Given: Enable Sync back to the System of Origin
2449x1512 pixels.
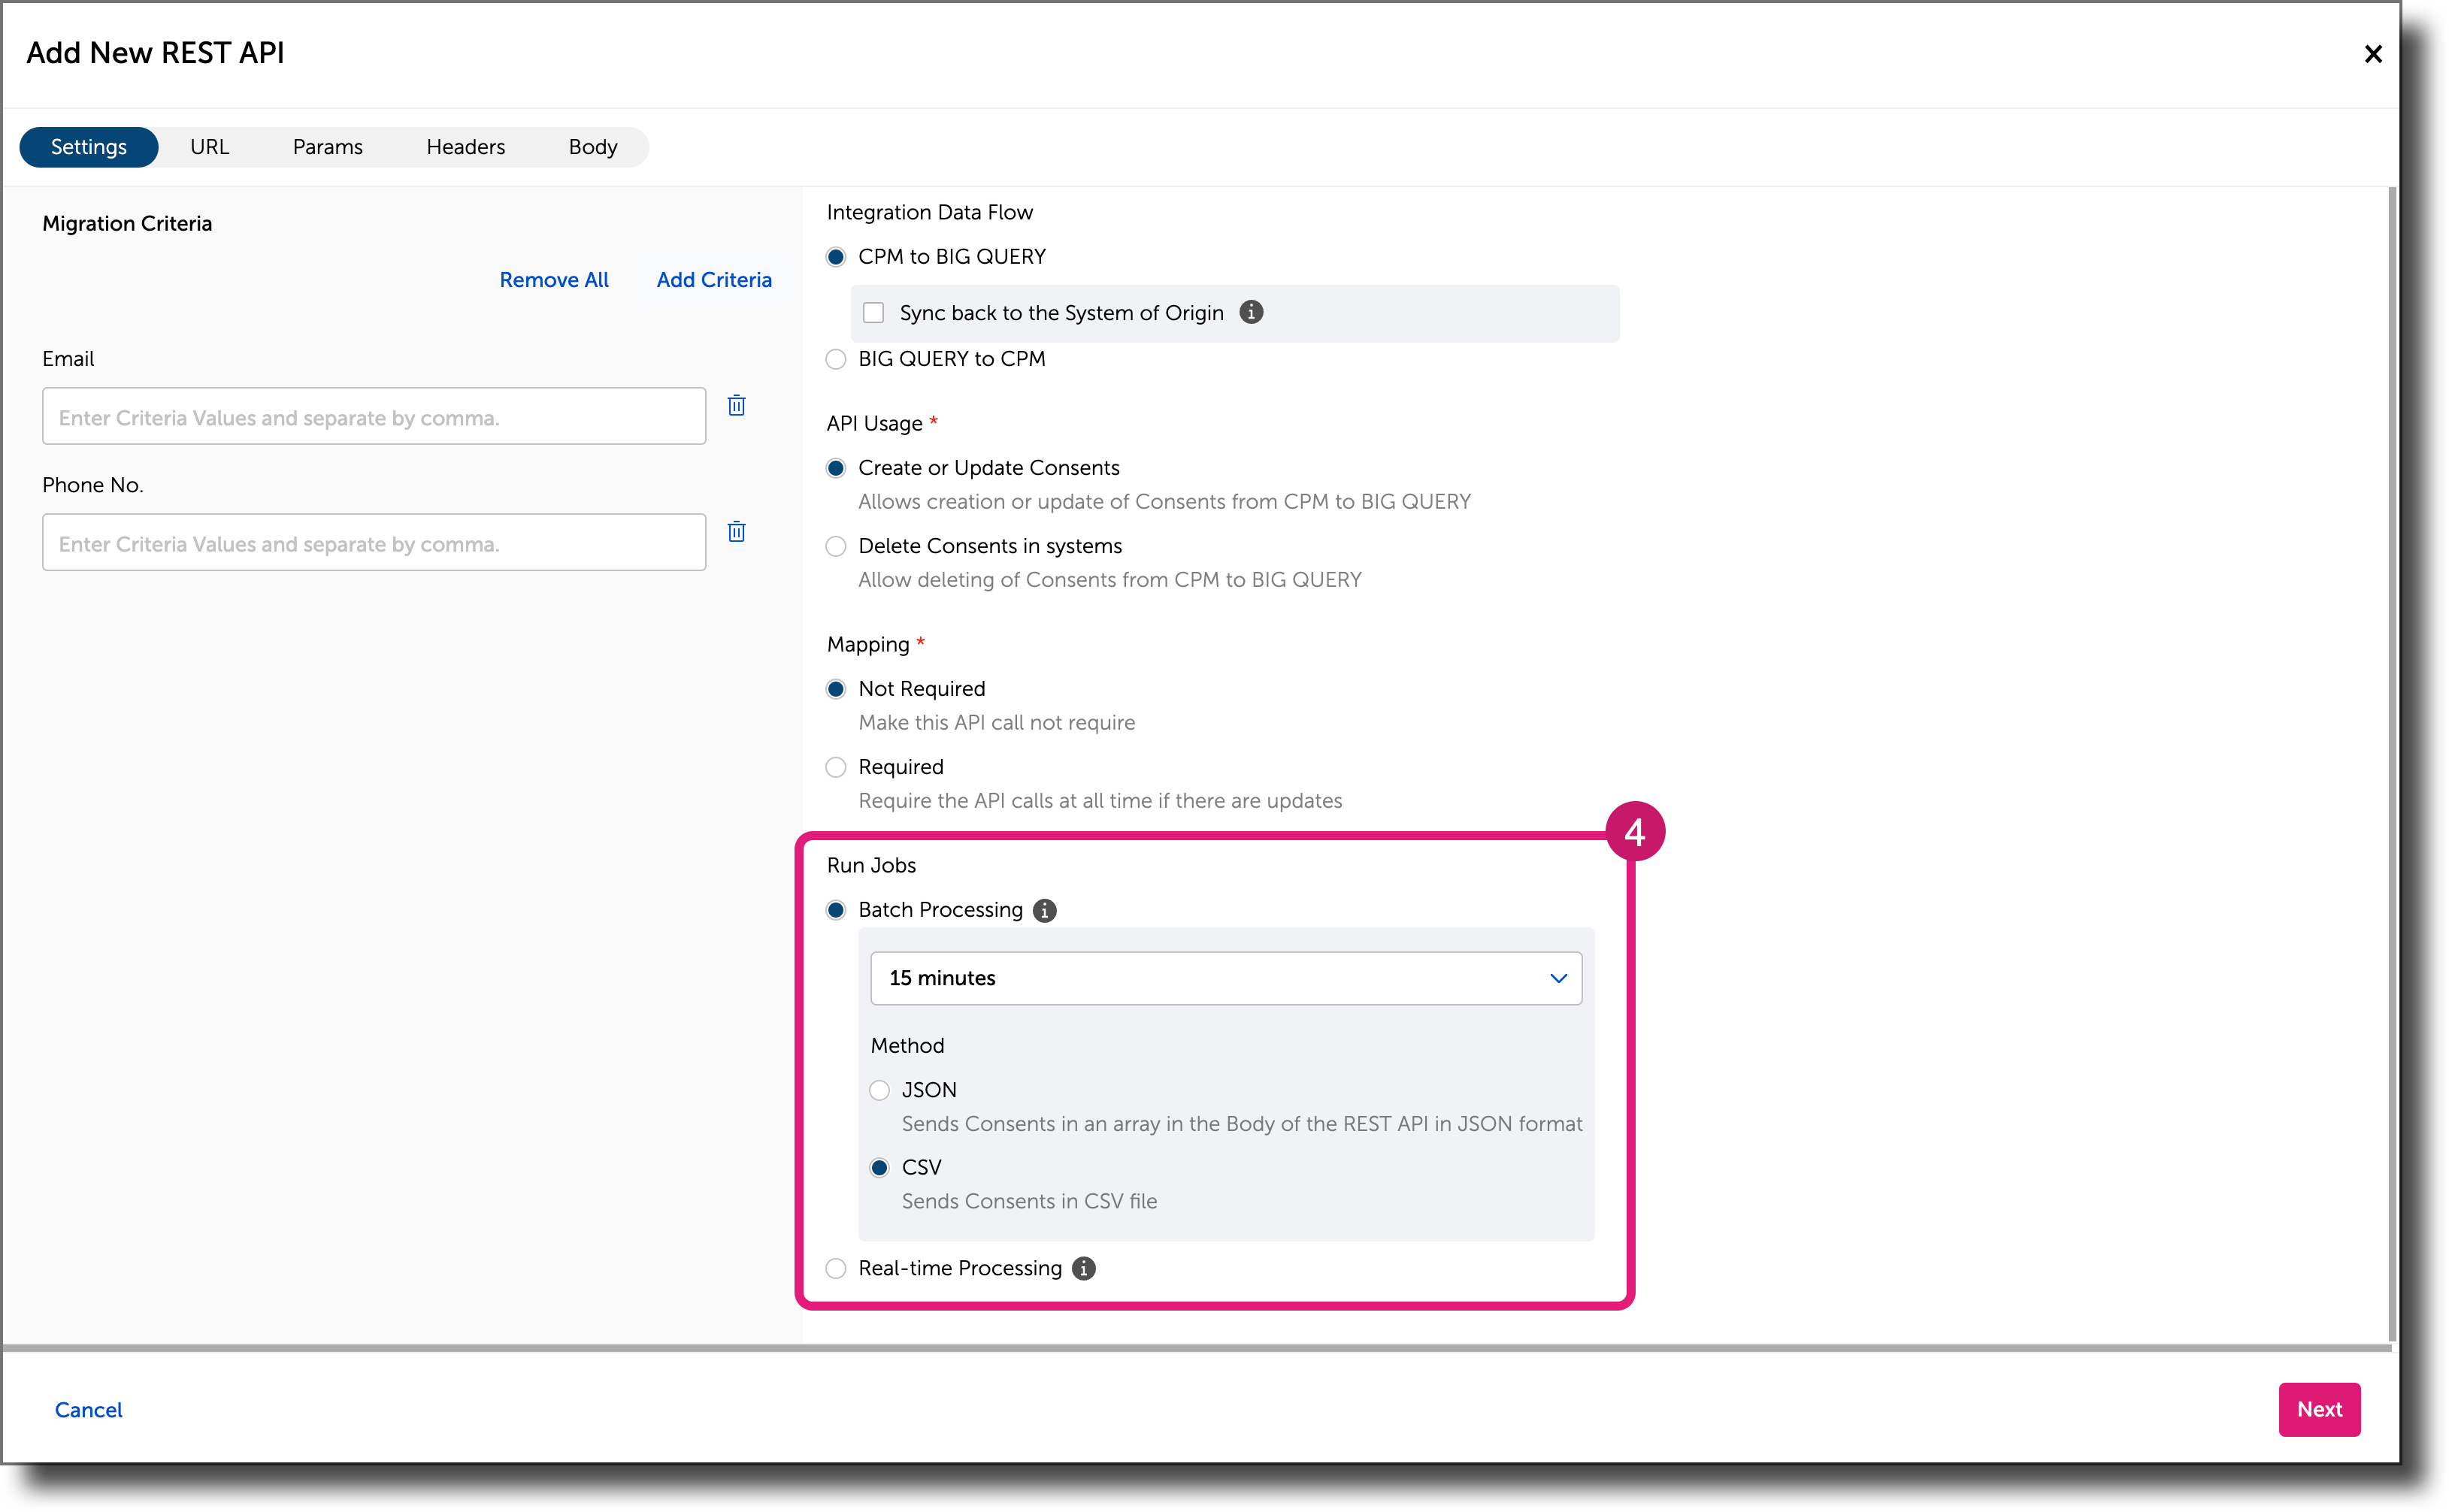Looking at the screenshot, I should [x=873, y=313].
